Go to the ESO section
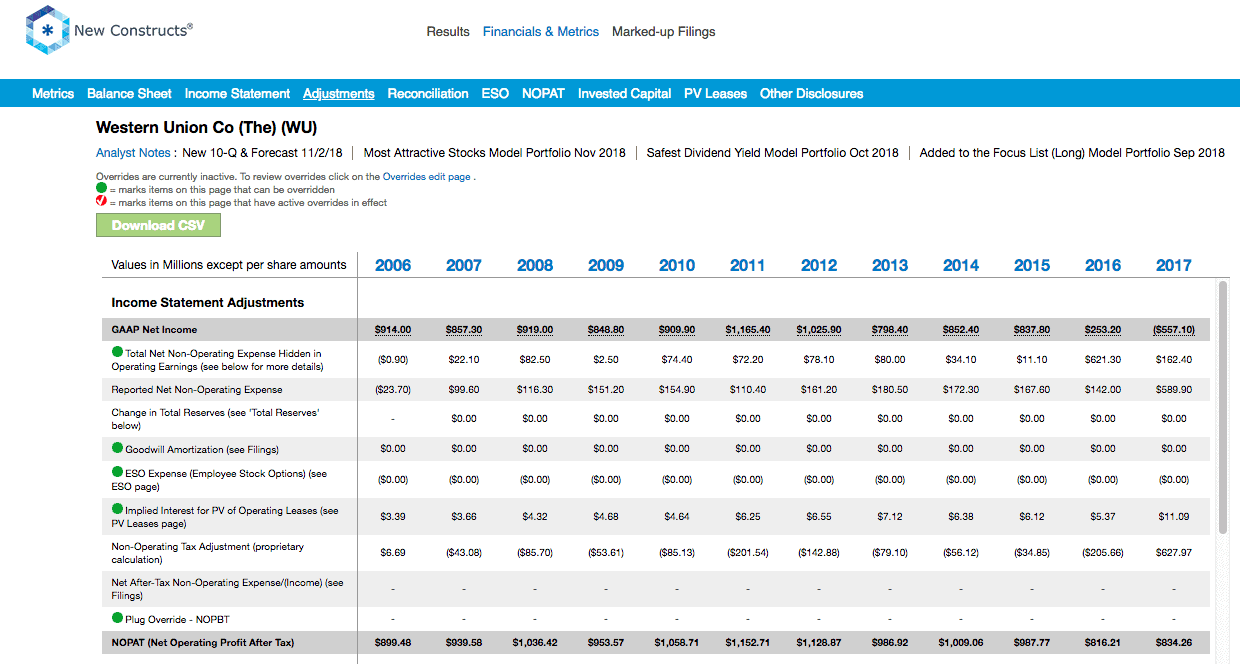 click(x=495, y=93)
